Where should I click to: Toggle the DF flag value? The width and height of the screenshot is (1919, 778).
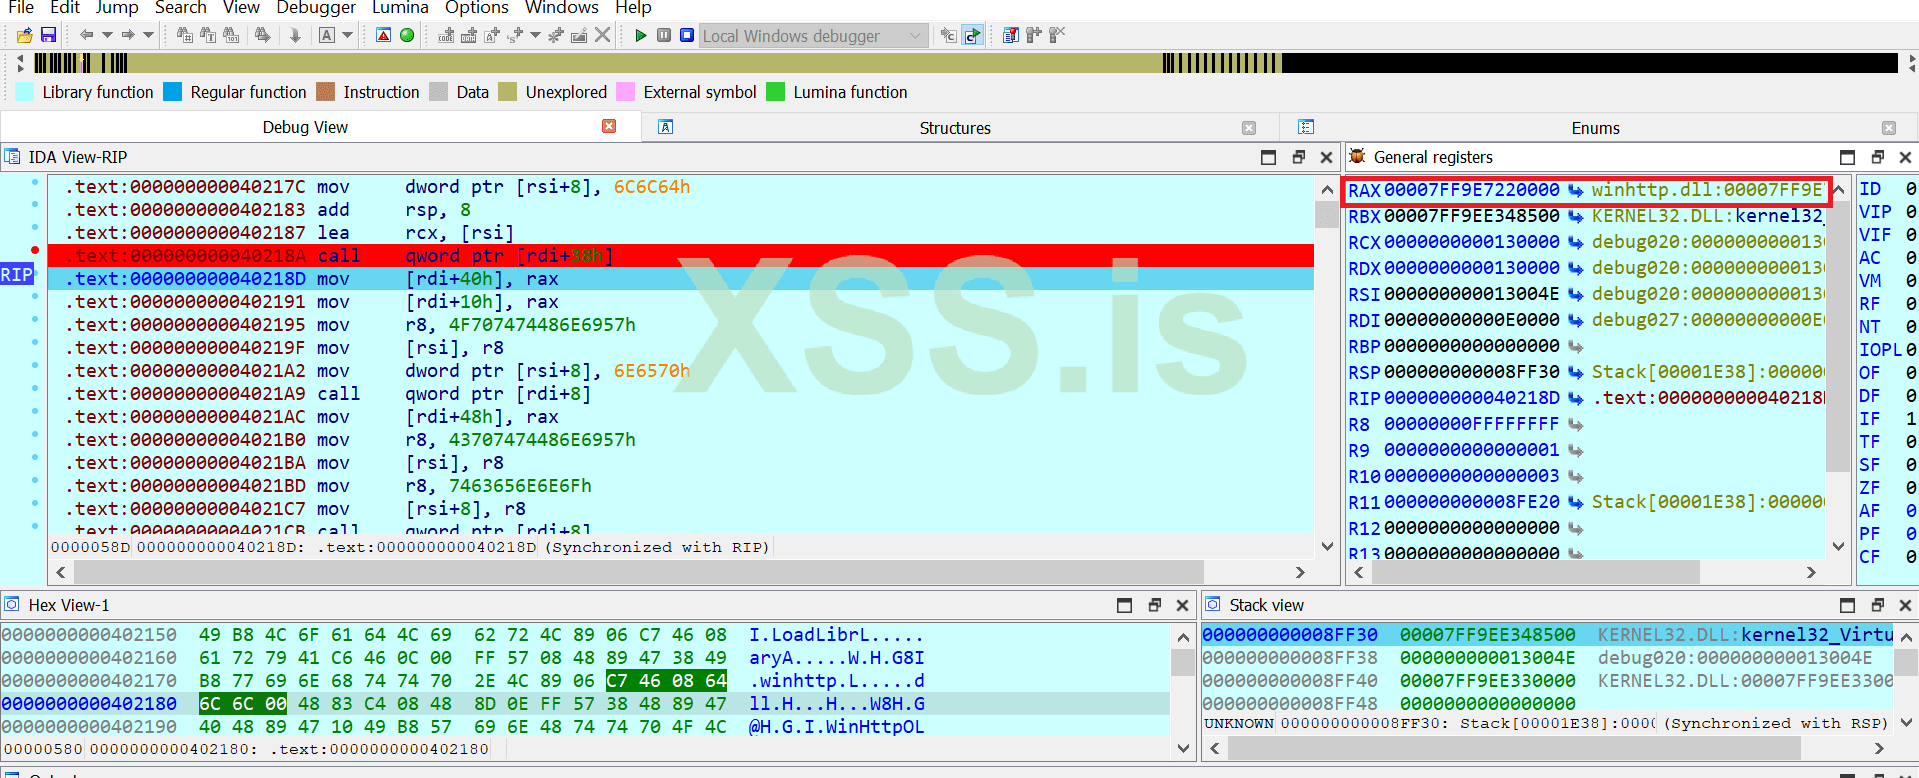[1910, 396]
